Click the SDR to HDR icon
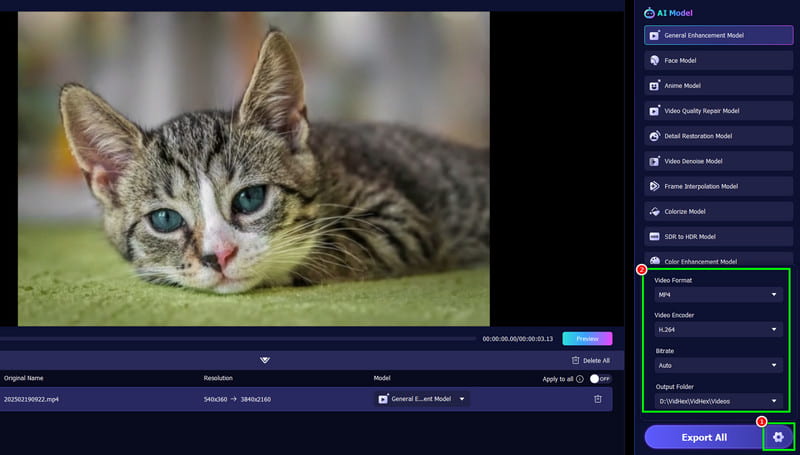Screen dimensions: 800x455 (x=654, y=237)
